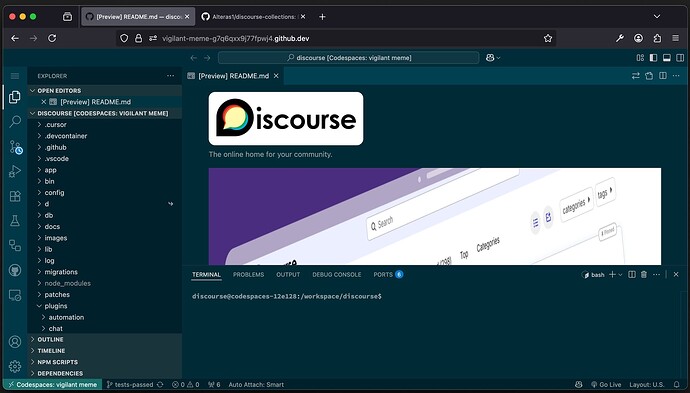The width and height of the screenshot is (690, 393).
Task: Click the tests-passed branch in status bar
Action: (x=135, y=385)
